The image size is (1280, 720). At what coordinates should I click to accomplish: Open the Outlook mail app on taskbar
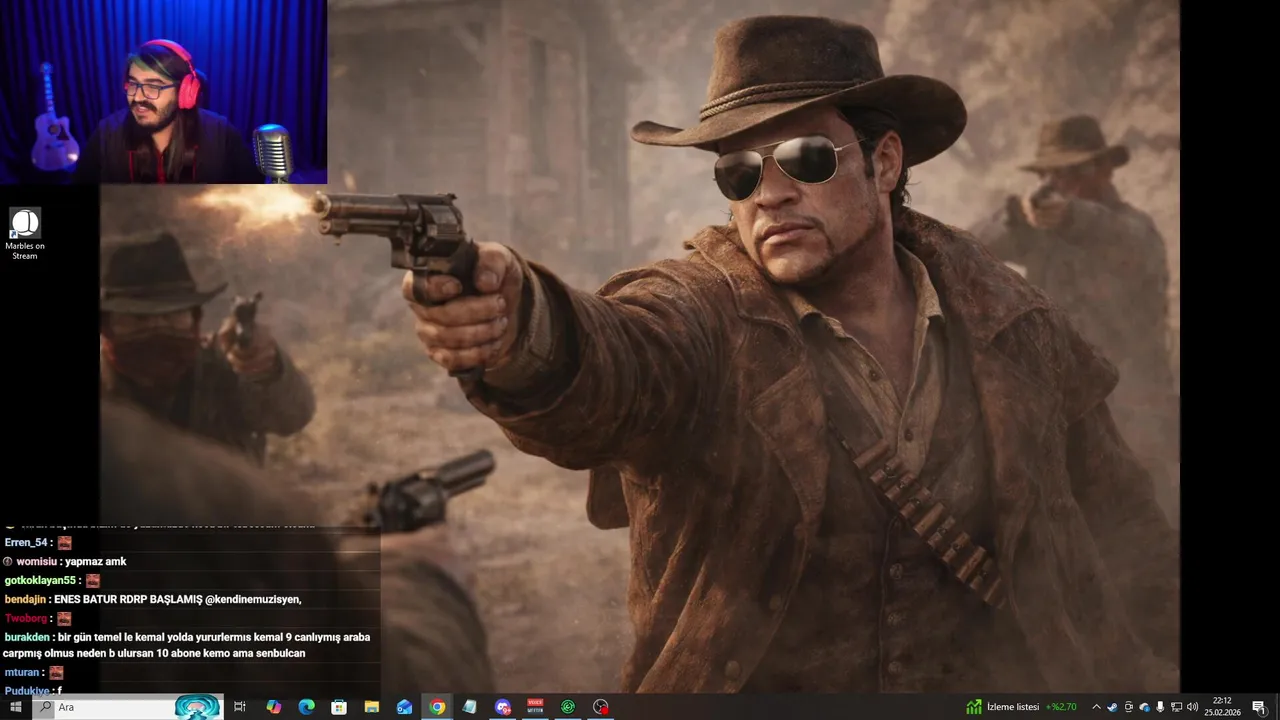pos(404,707)
